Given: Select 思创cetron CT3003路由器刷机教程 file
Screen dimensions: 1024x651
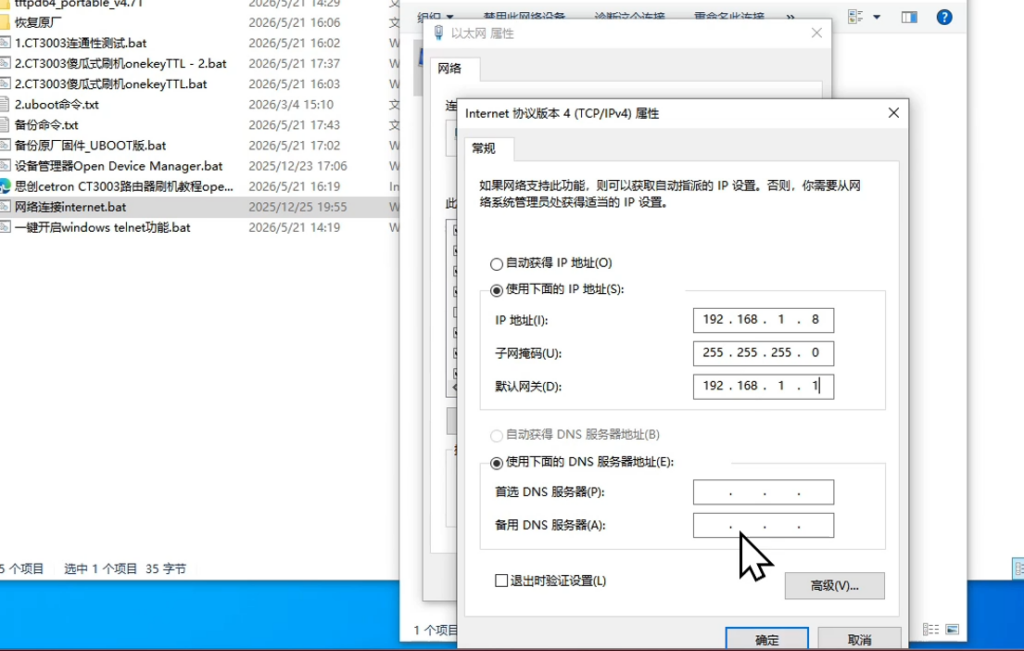Looking at the screenshot, I should click(124, 187).
